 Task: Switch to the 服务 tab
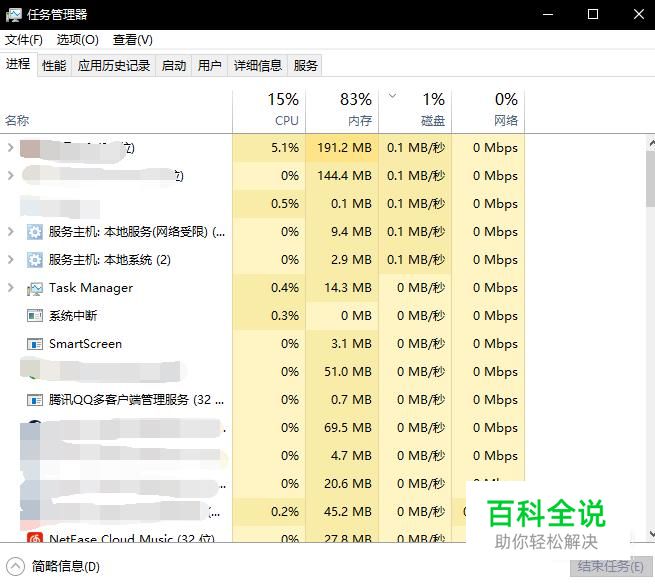click(305, 66)
